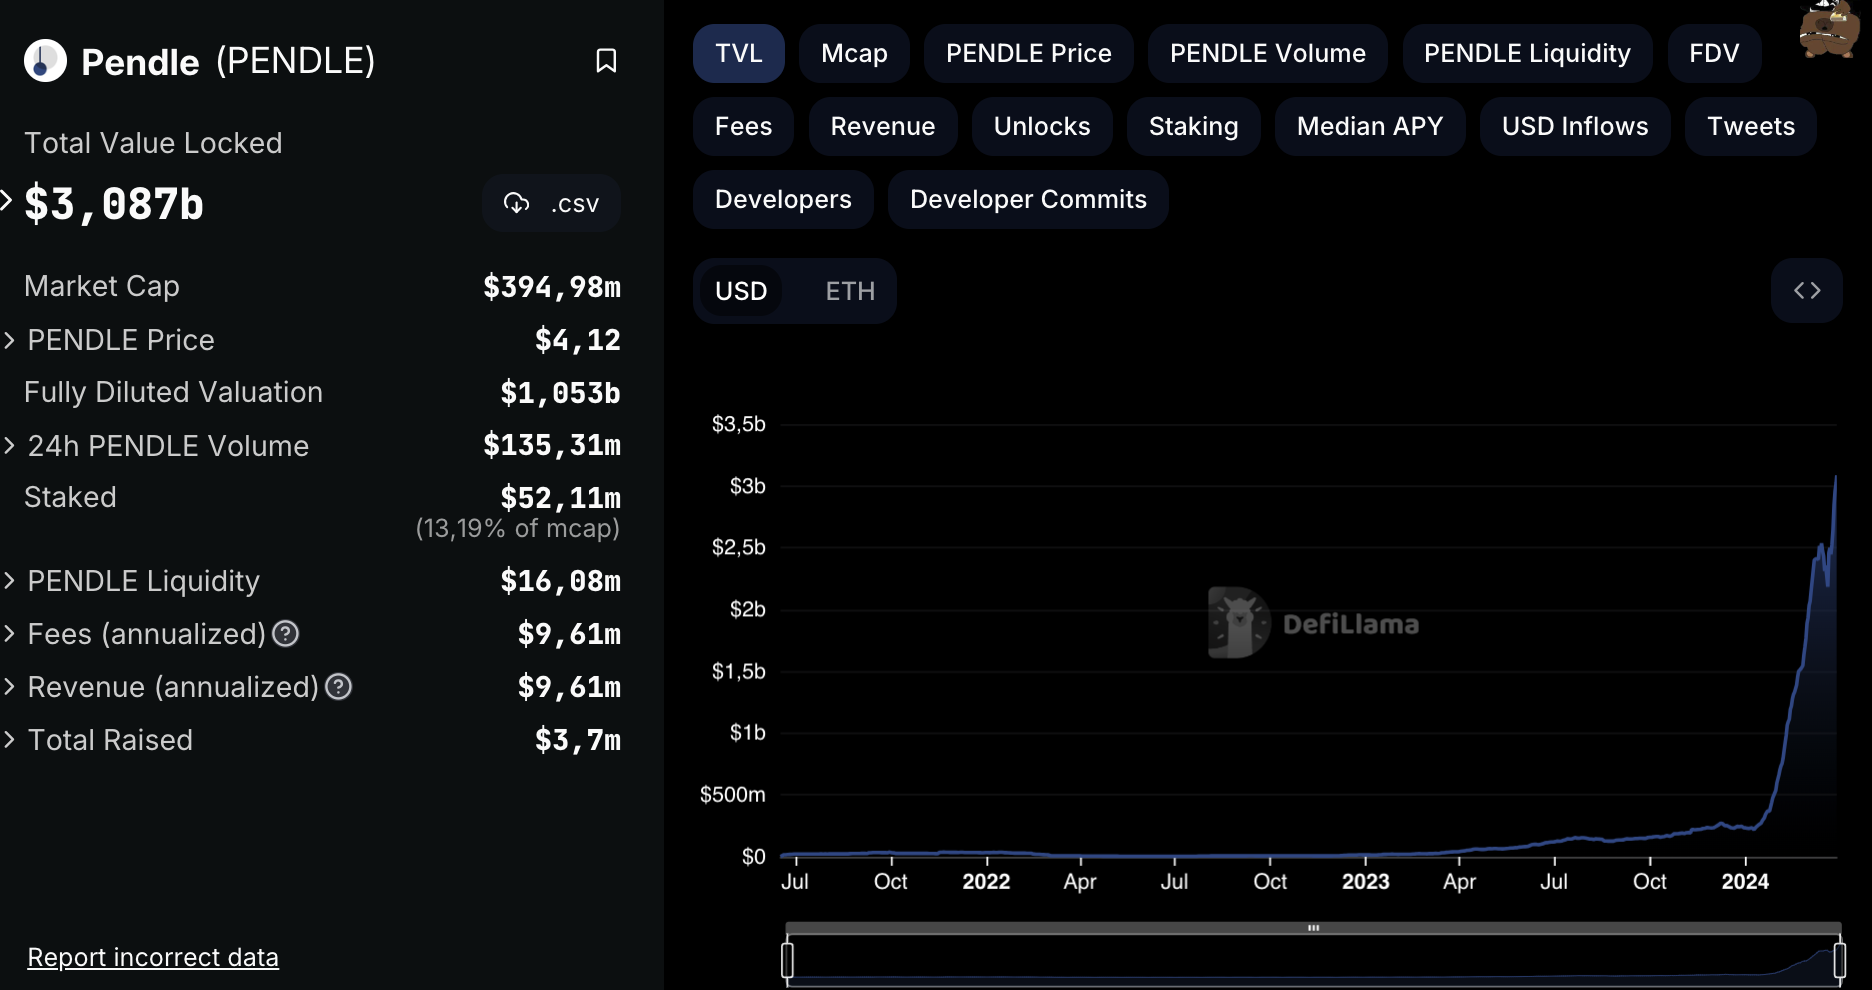Click the $3,087b TVL figure
1872x990 pixels.
tap(114, 204)
